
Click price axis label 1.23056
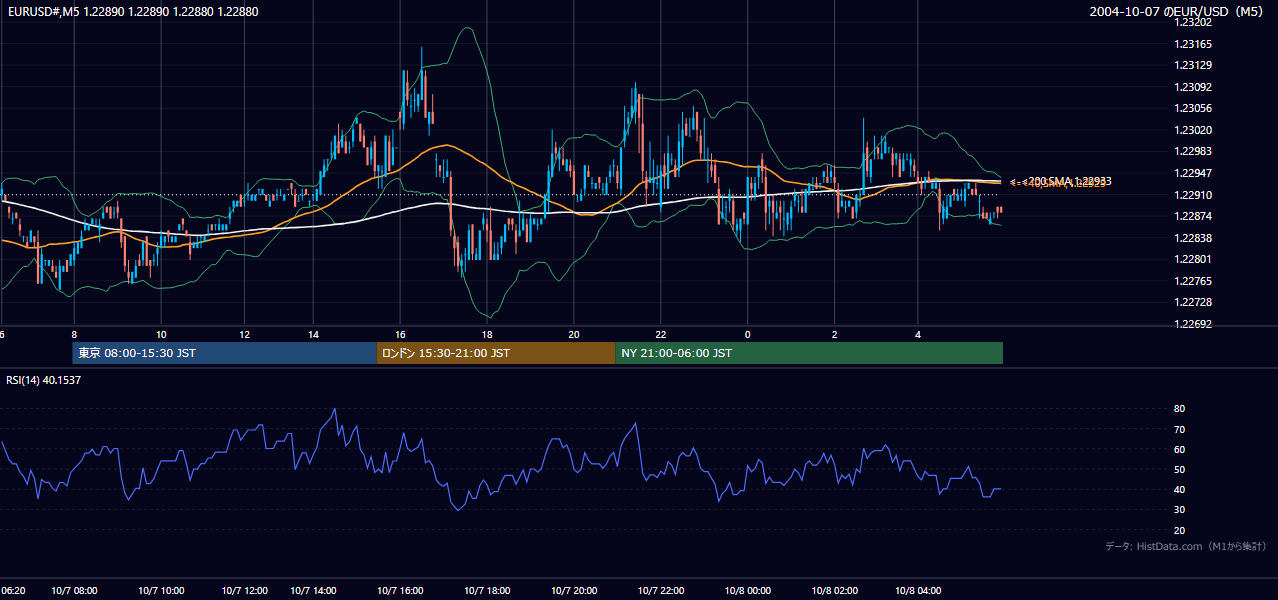click(1192, 108)
